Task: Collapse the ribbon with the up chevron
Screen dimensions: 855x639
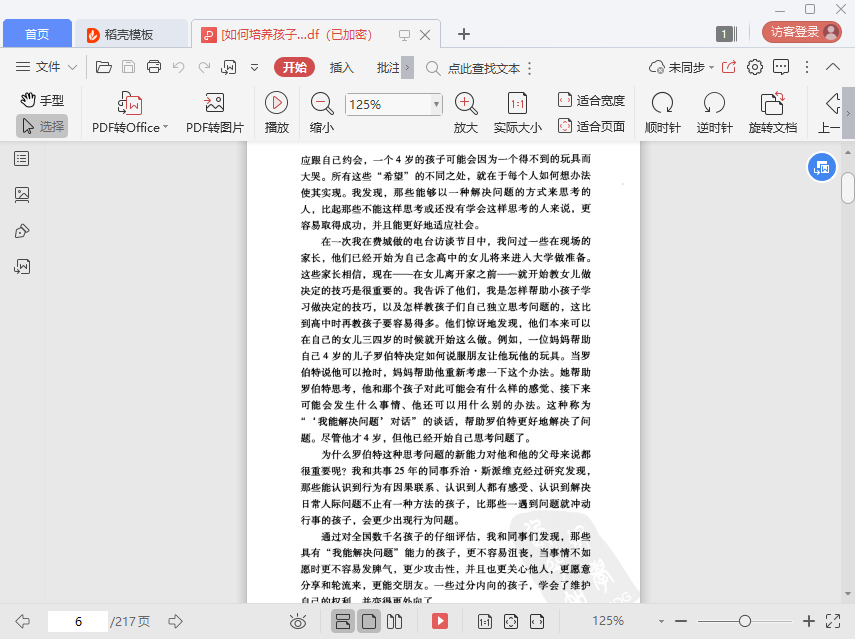Action: [x=833, y=67]
